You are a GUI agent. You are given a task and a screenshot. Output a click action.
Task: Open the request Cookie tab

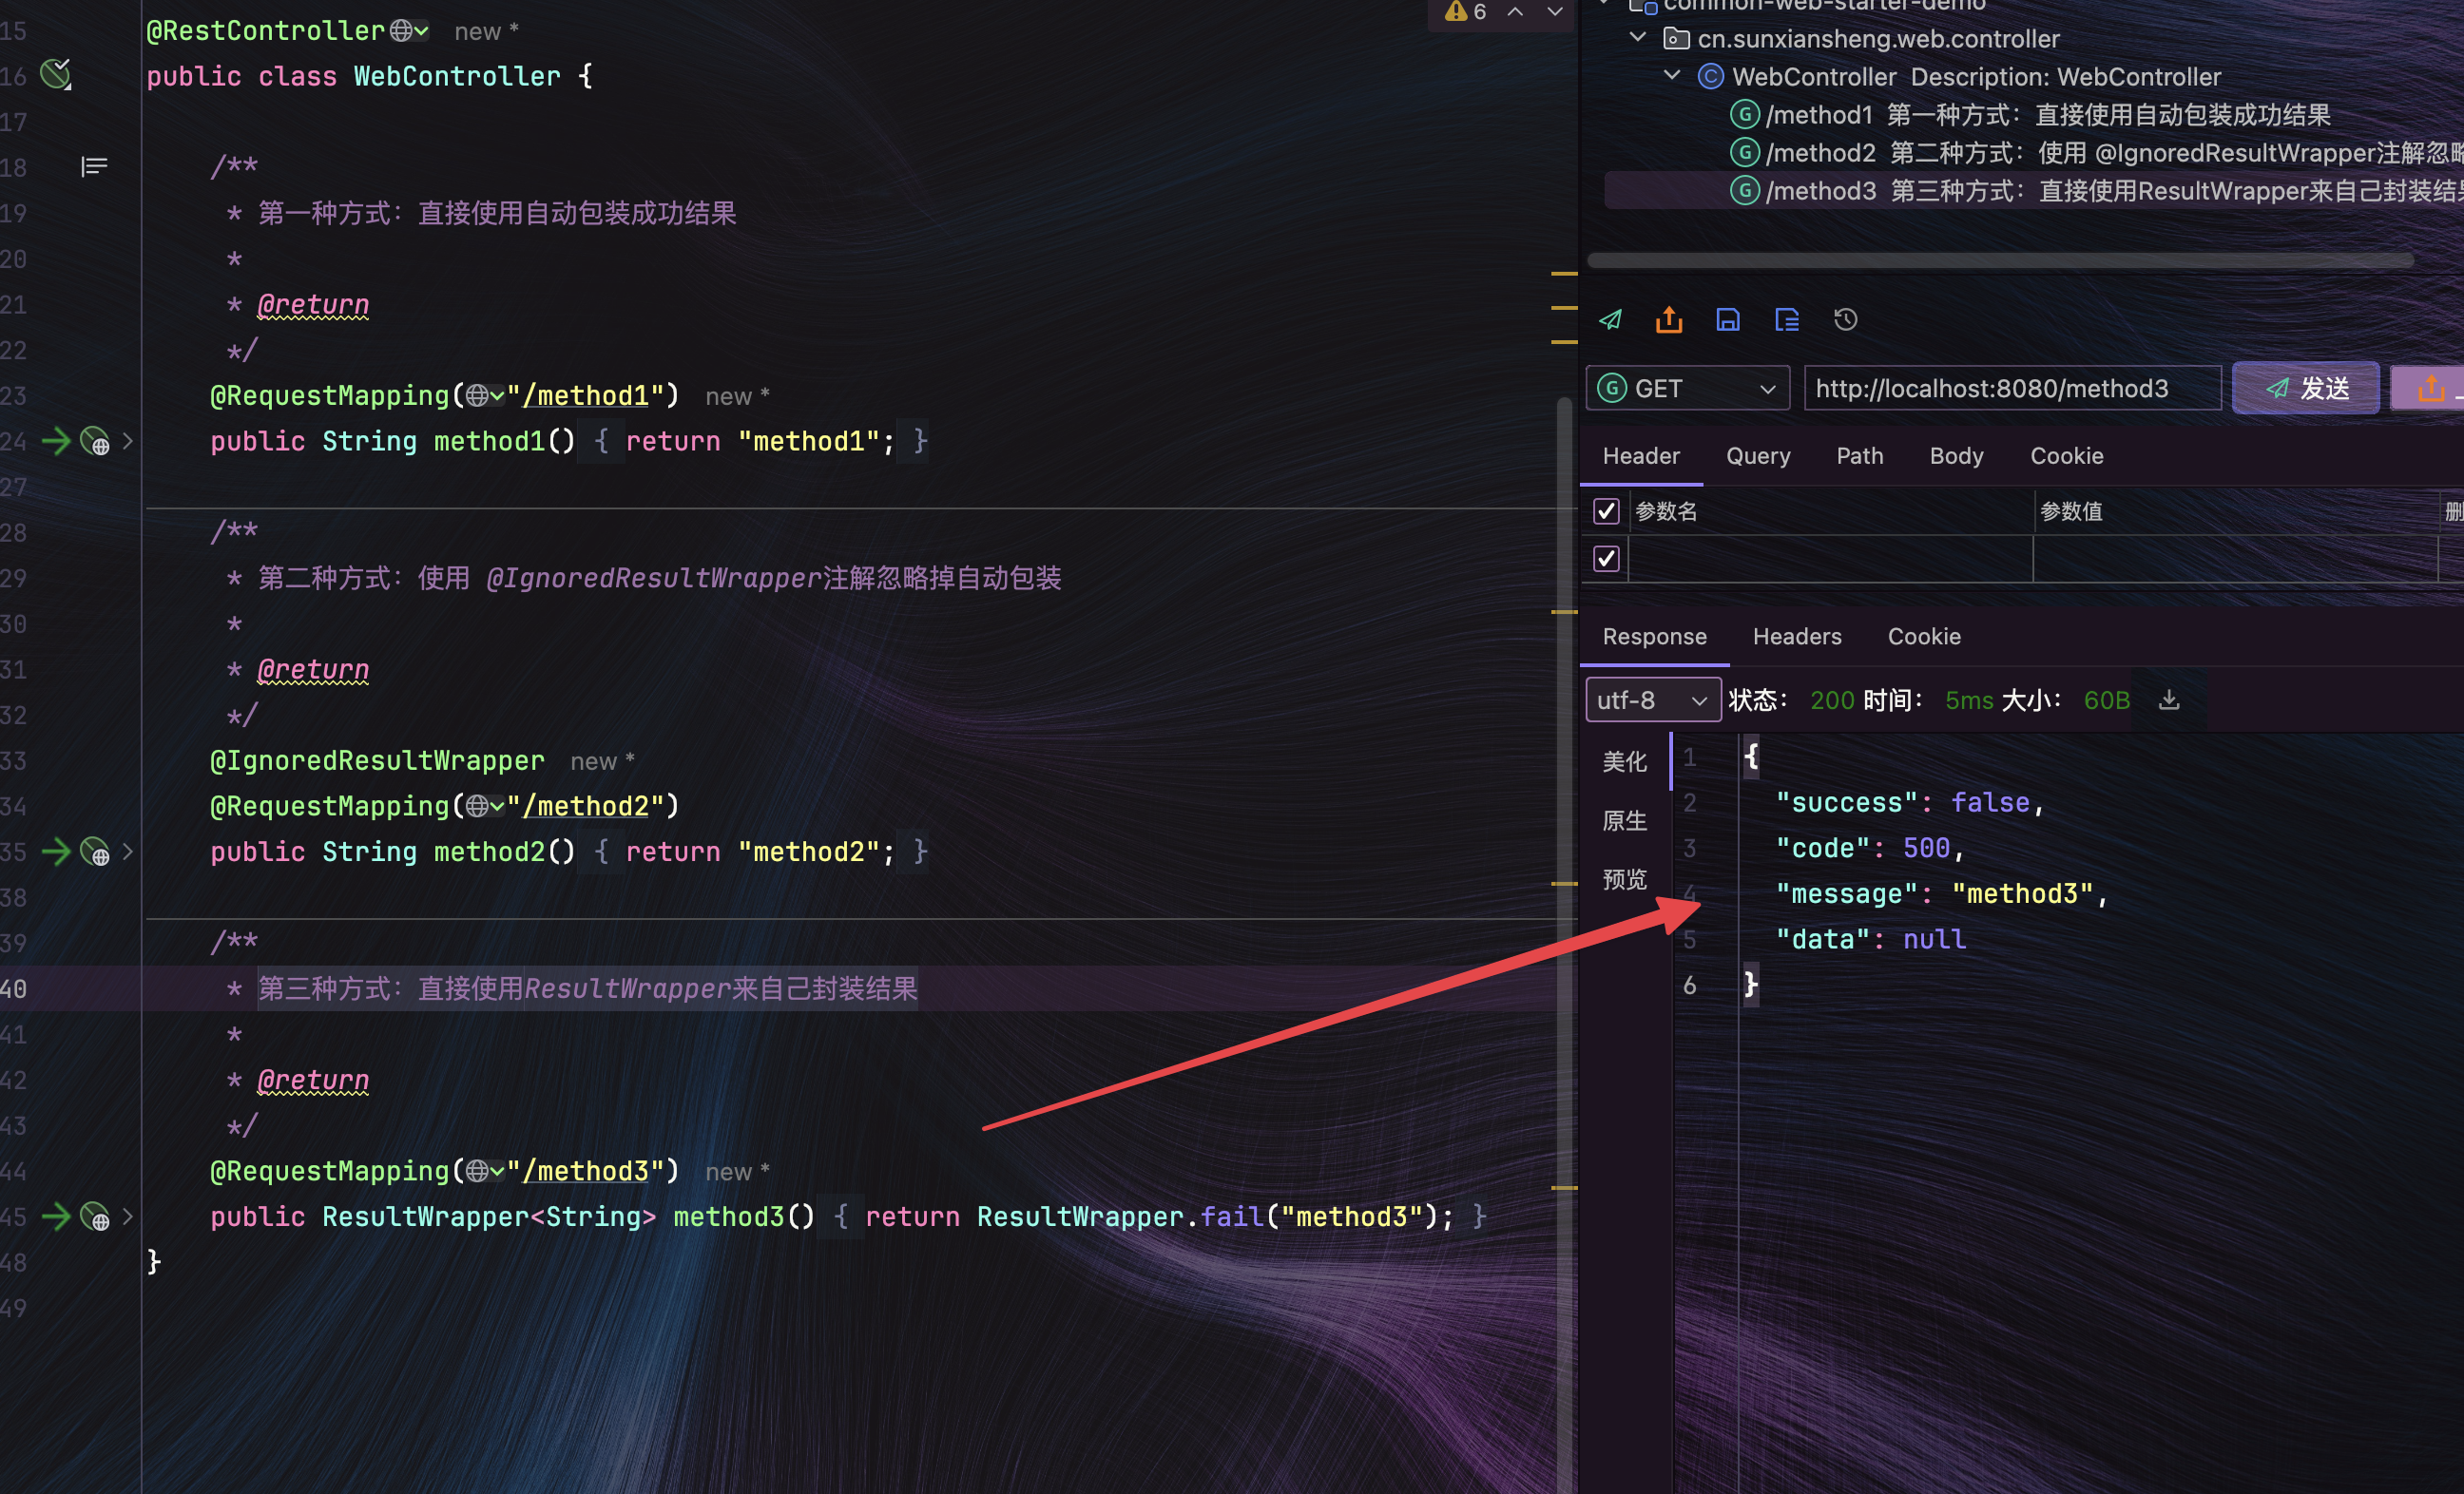coord(2066,456)
